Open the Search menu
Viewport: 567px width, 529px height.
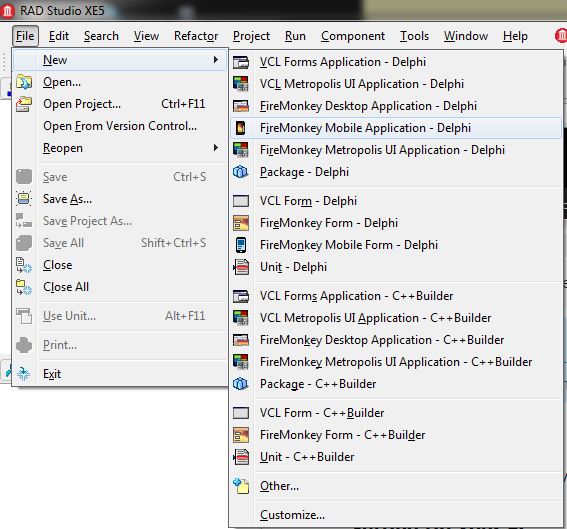tap(101, 36)
